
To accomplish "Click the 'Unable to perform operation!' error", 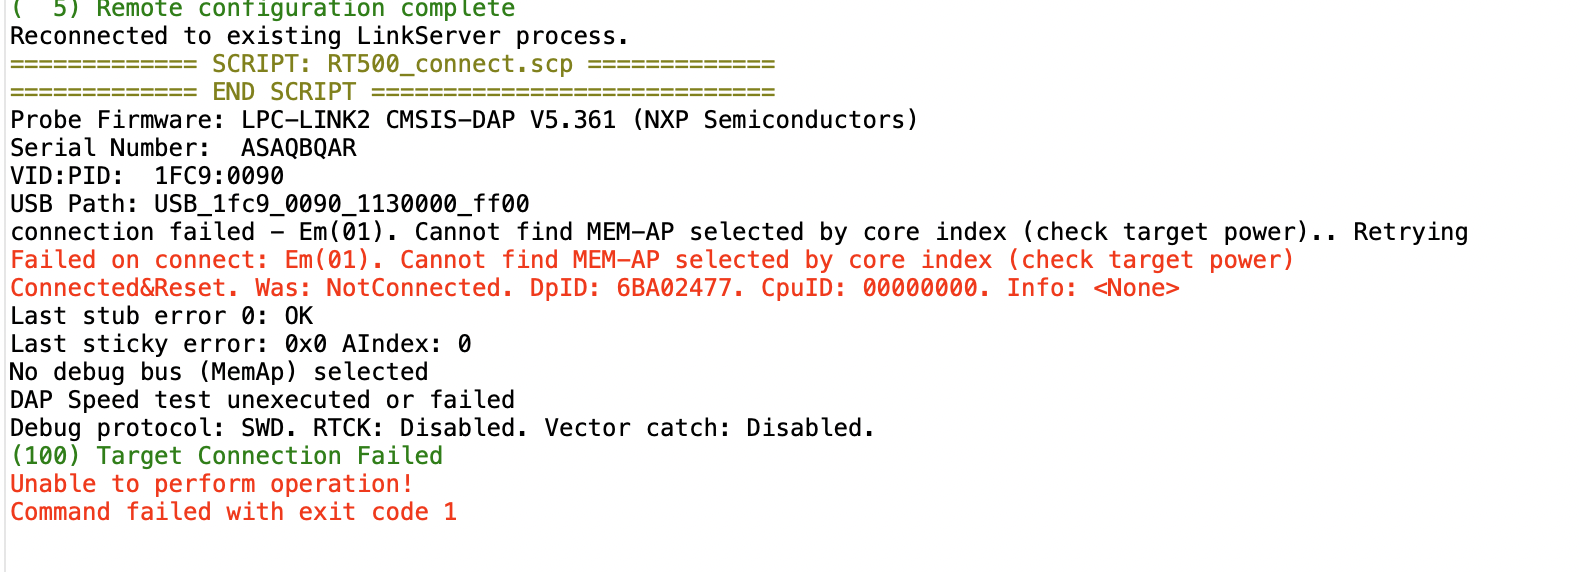I will (211, 485).
